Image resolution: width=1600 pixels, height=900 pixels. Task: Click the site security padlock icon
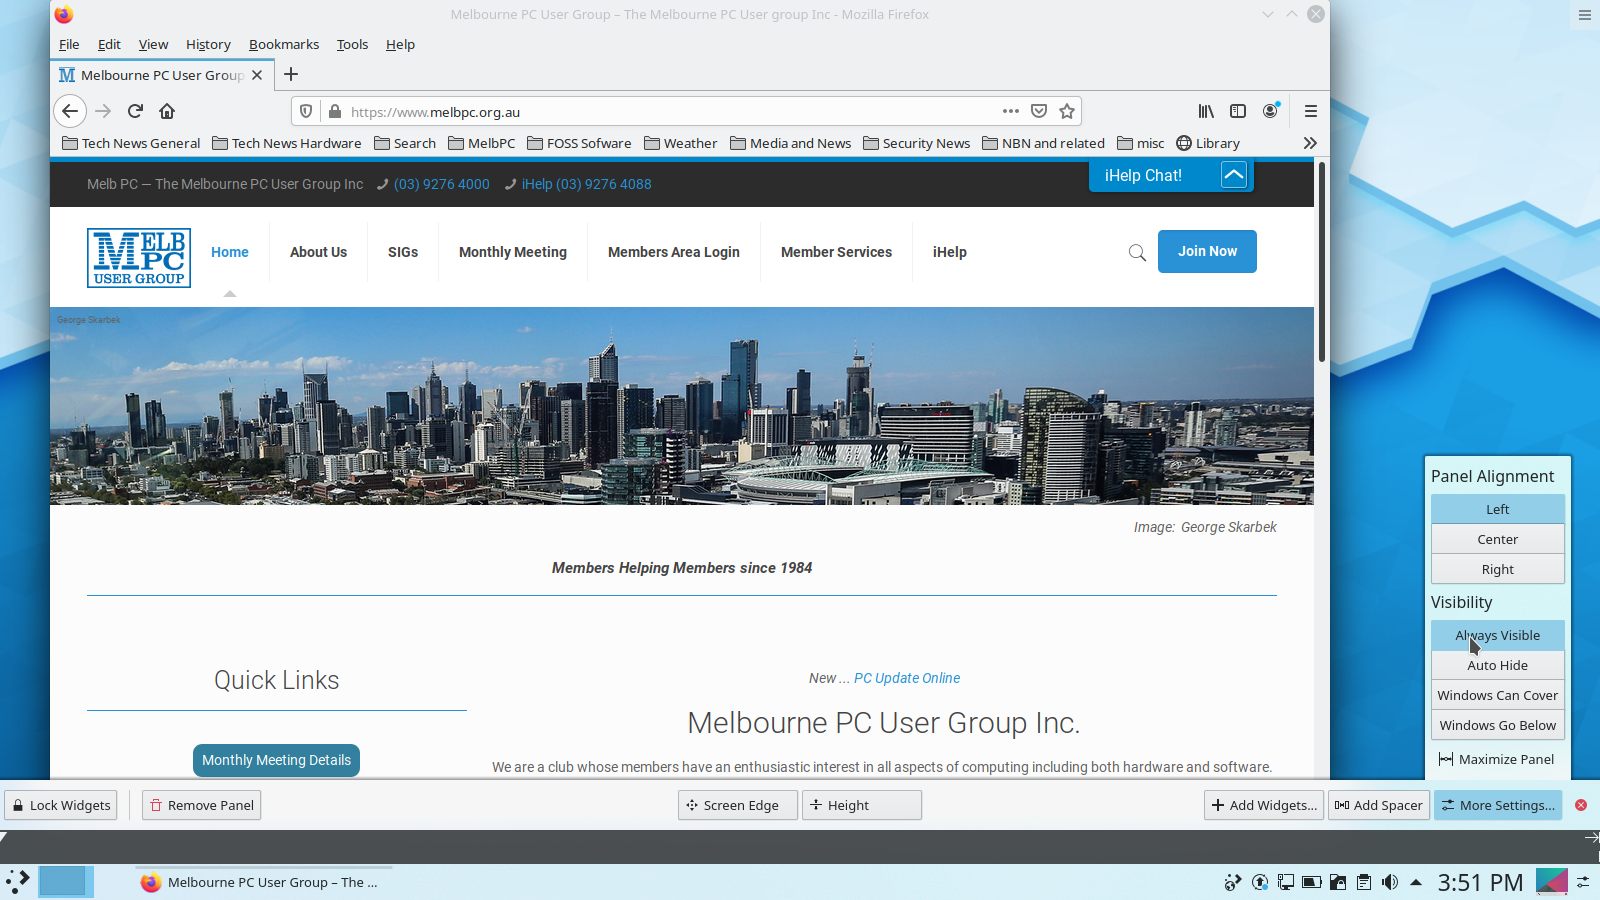coord(335,111)
